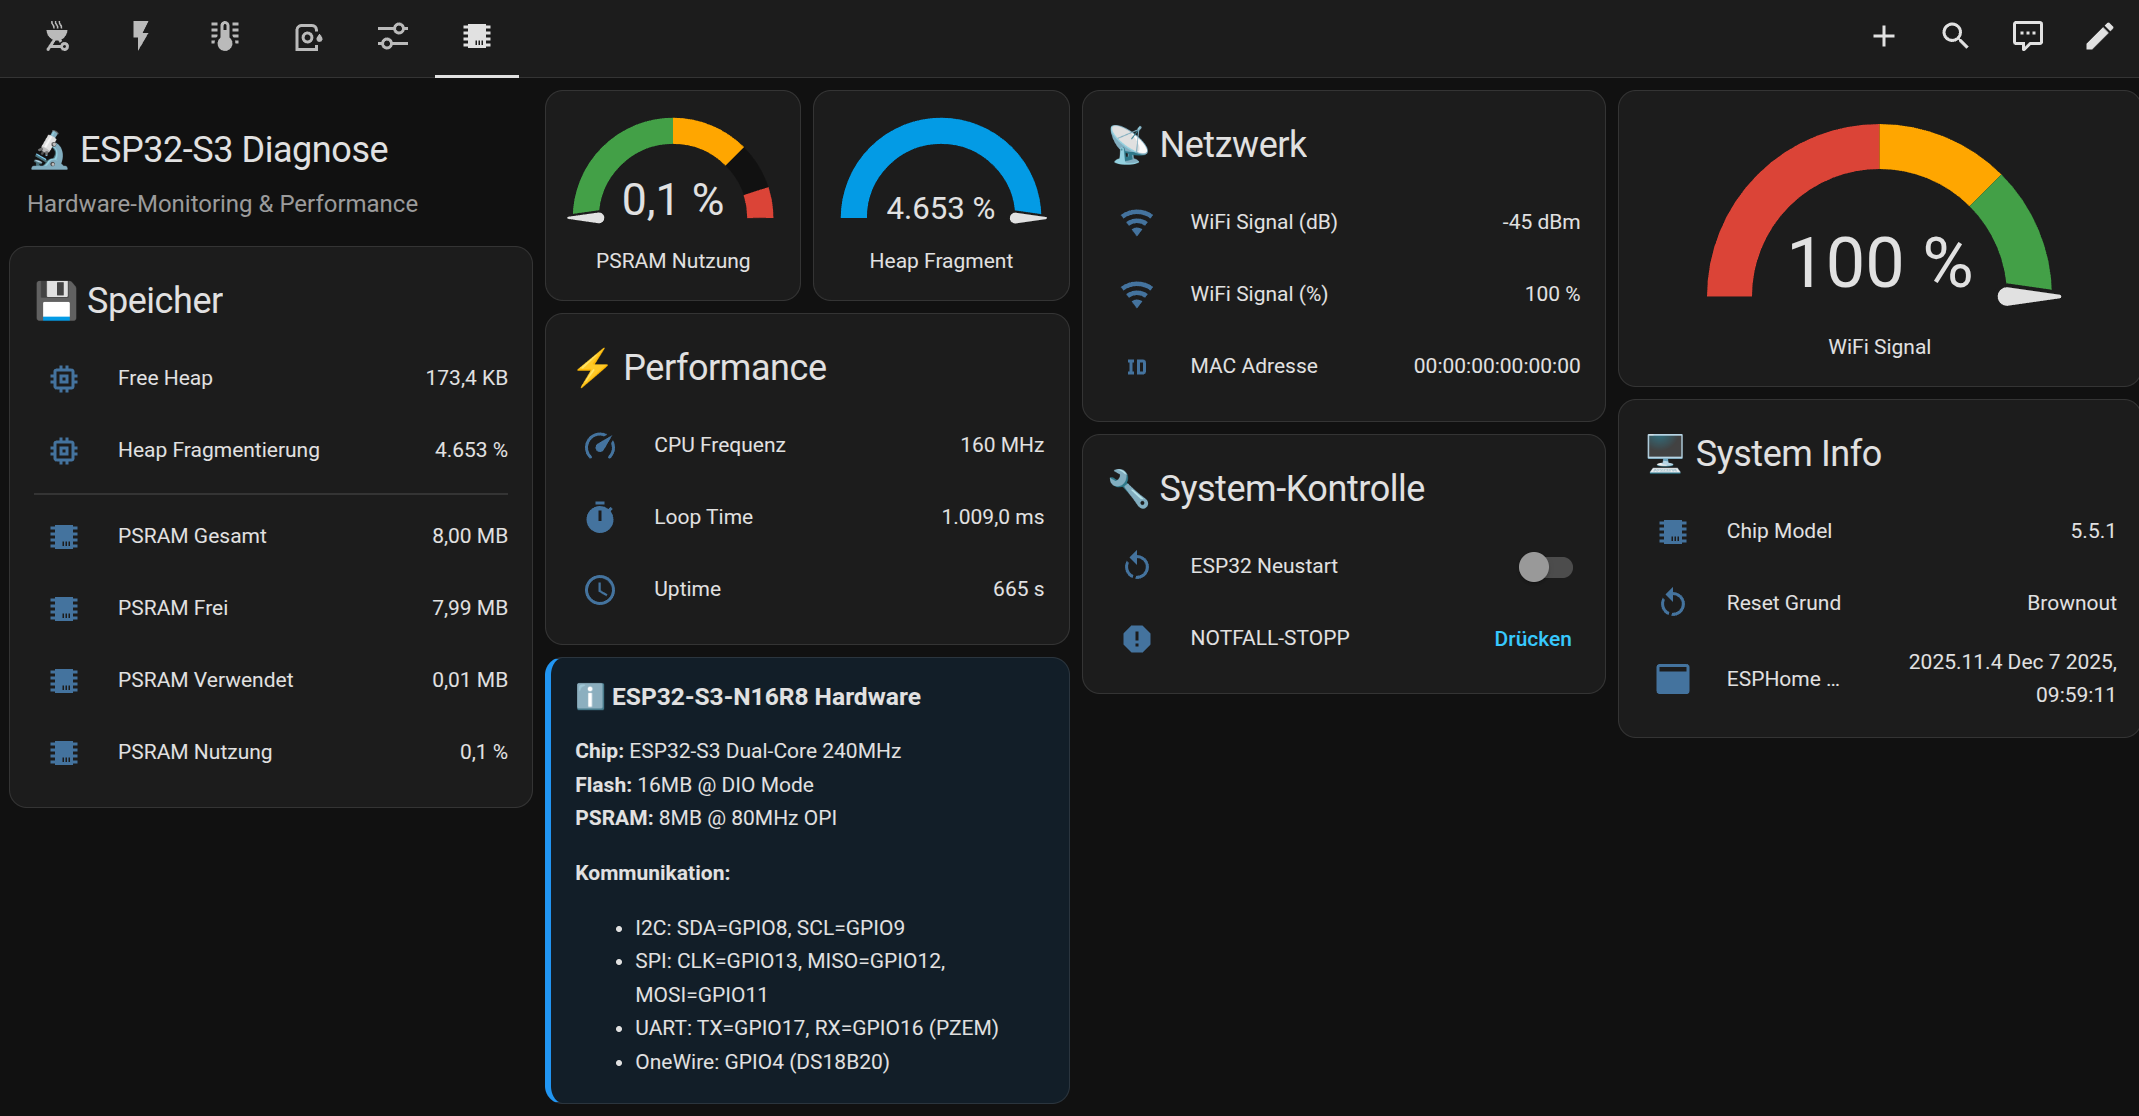This screenshot has width=2139, height=1116.
Task: Open the grill tab icon
Action: click(x=57, y=37)
